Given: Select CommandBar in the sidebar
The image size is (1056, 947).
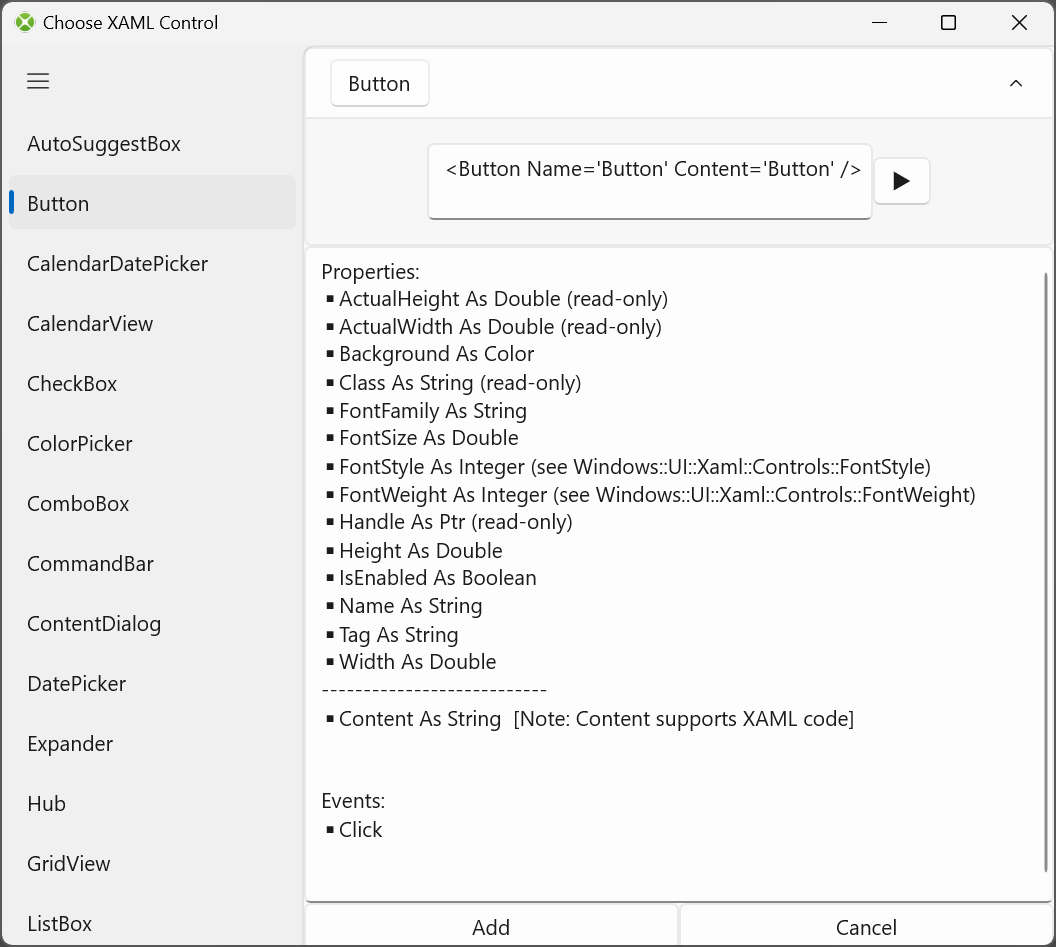Looking at the screenshot, I should [x=90, y=564].
